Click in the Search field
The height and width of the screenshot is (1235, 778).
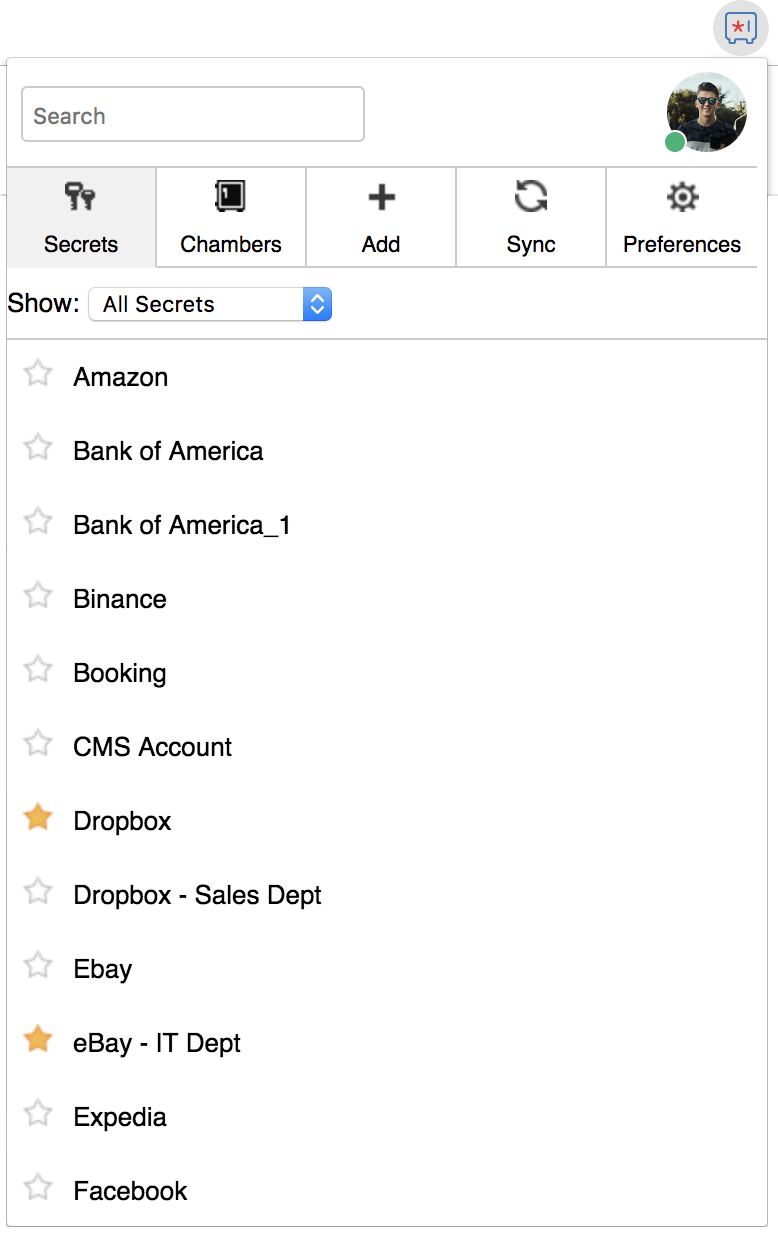point(193,115)
